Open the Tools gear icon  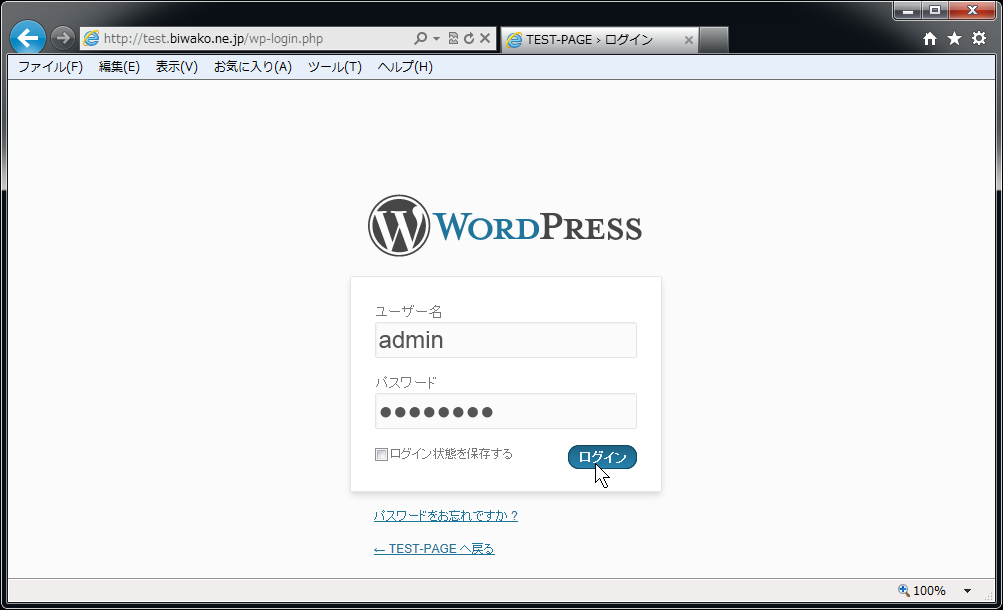(x=979, y=38)
